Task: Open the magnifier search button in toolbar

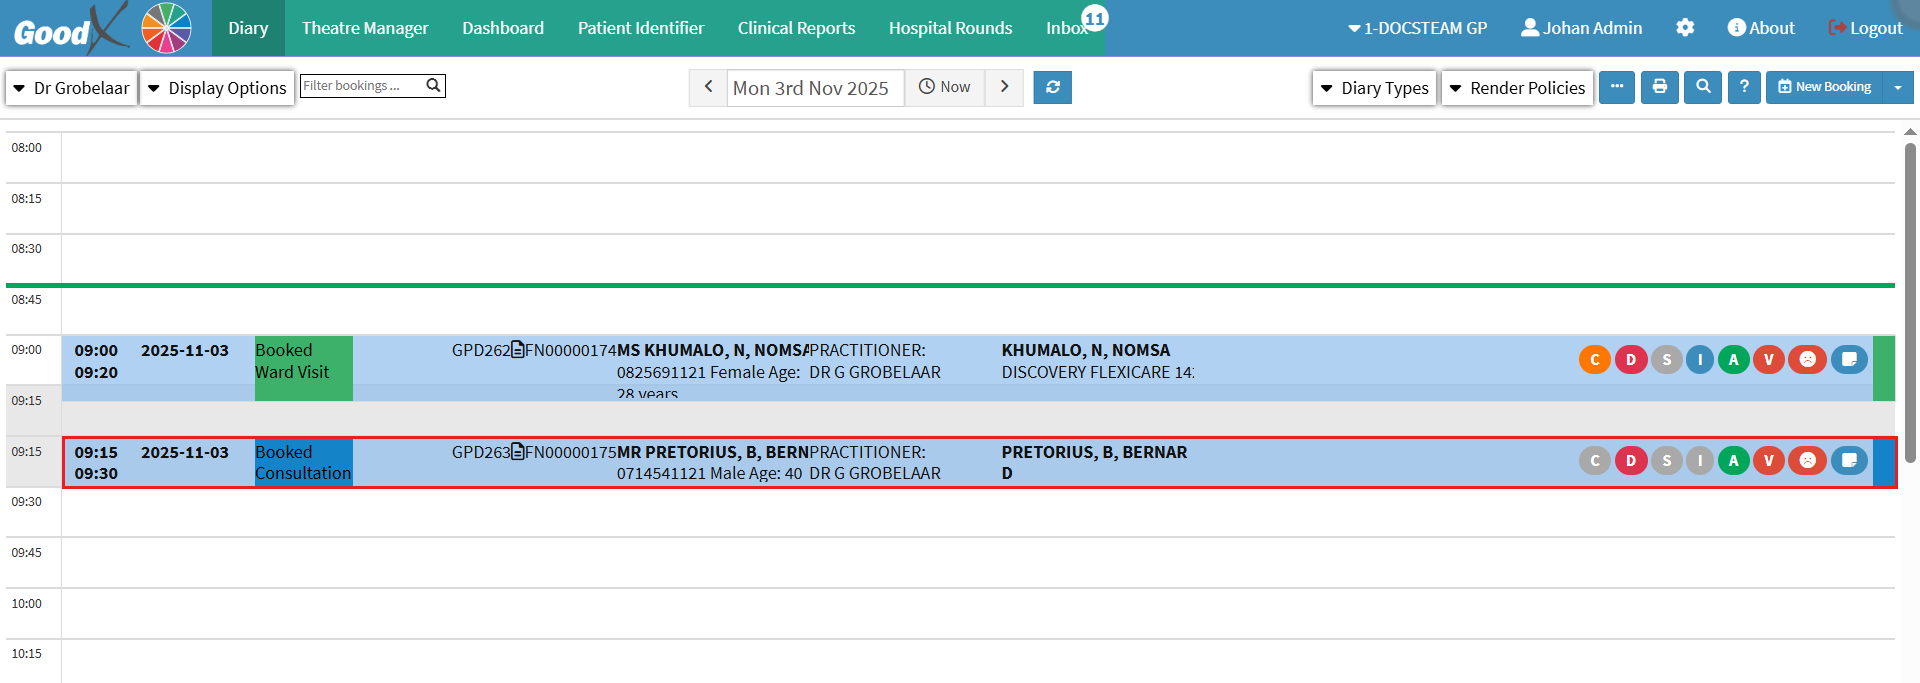Action: tap(1702, 87)
